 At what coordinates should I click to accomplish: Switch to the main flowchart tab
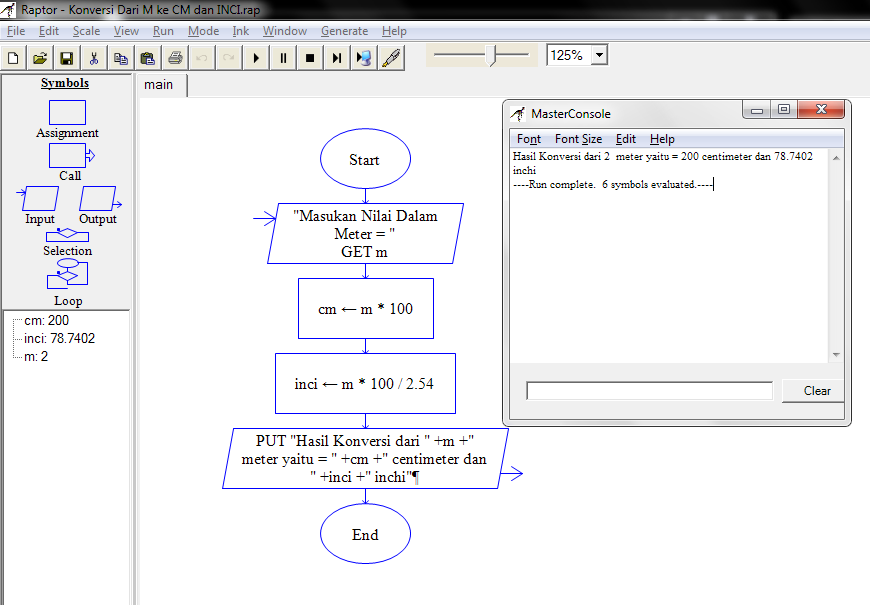(160, 85)
